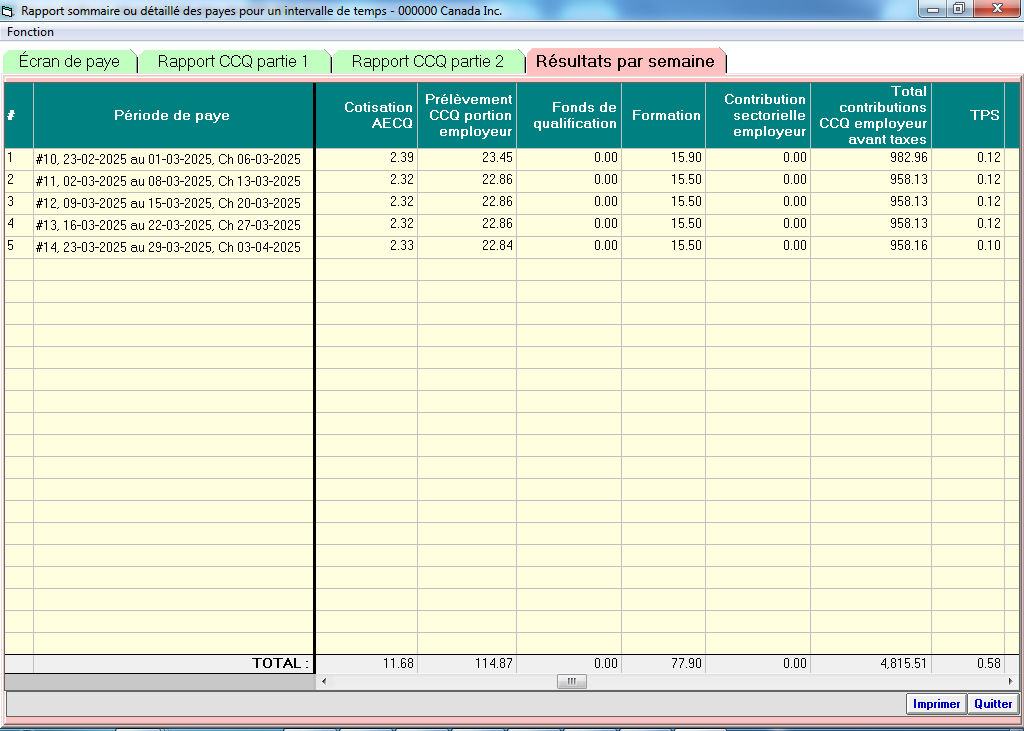The image size is (1024, 731).
Task: Click the horizontal scrollbar left arrow
Action: click(322, 682)
